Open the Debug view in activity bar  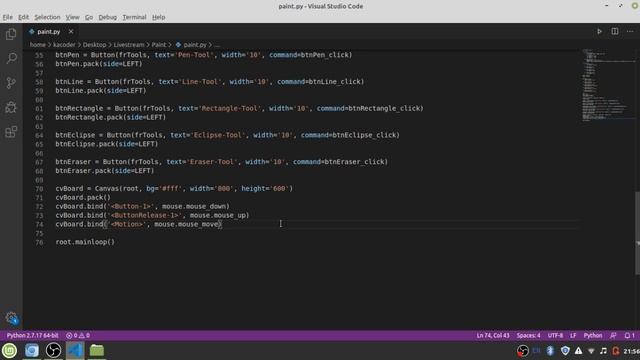(11, 107)
